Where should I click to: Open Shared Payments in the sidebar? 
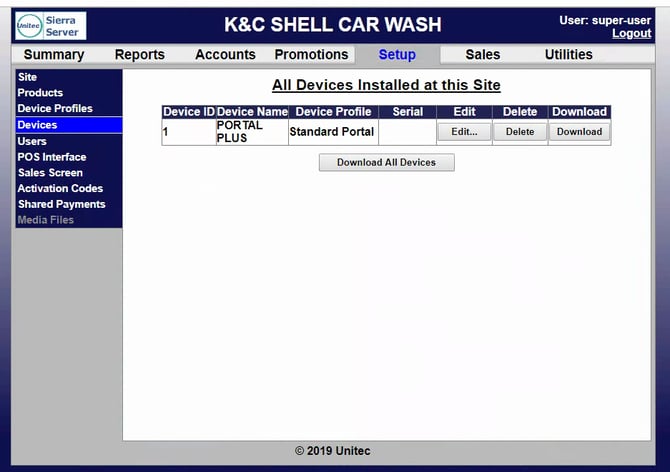[x=61, y=204]
